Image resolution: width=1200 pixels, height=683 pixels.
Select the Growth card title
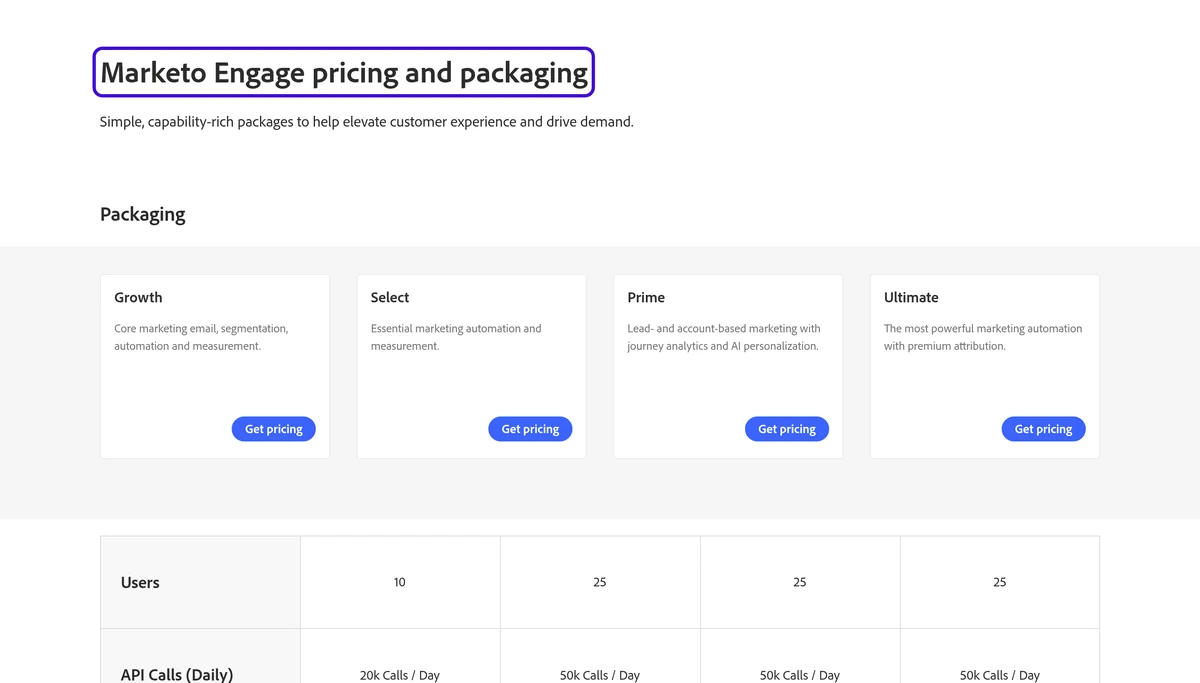pos(138,297)
